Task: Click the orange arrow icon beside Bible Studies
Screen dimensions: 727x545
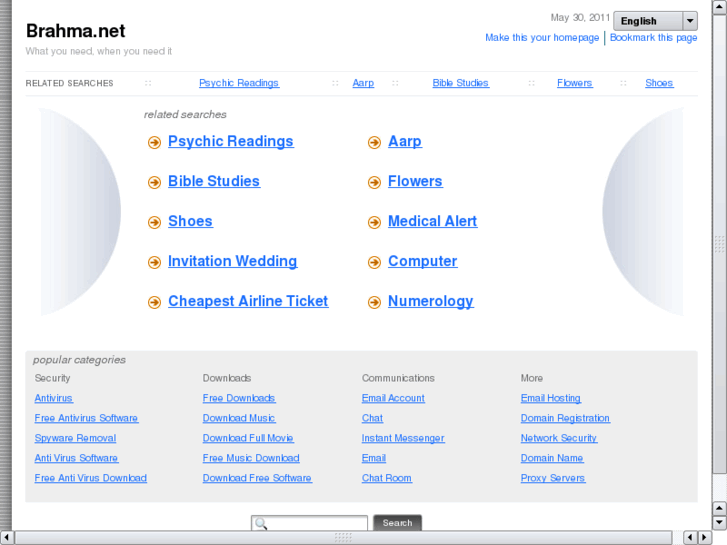Action: coord(154,183)
